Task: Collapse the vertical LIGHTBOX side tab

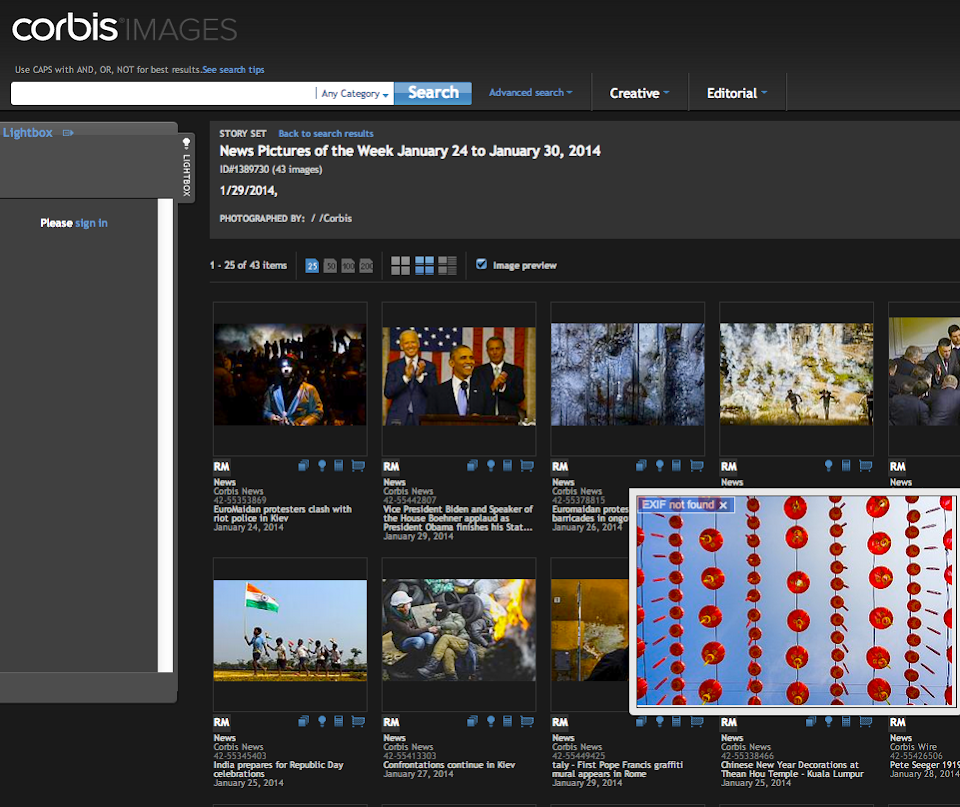Action: (x=186, y=168)
